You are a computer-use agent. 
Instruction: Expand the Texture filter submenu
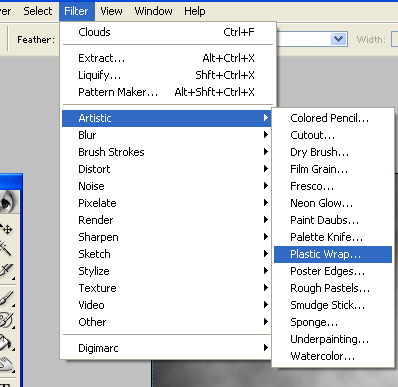167,288
